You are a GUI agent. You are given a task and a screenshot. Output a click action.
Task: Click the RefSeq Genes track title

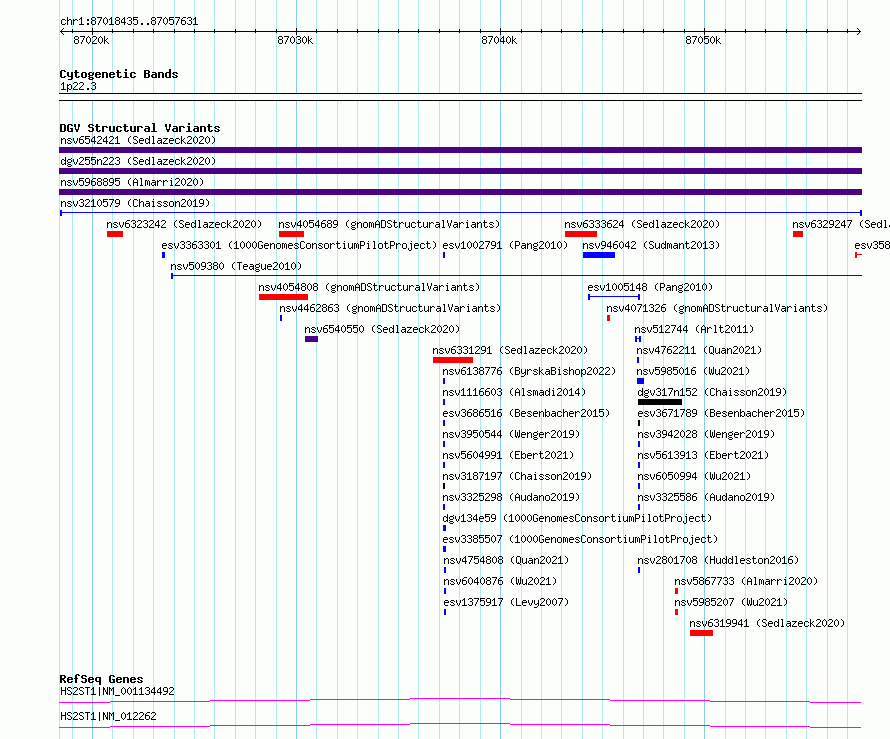coord(102,679)
